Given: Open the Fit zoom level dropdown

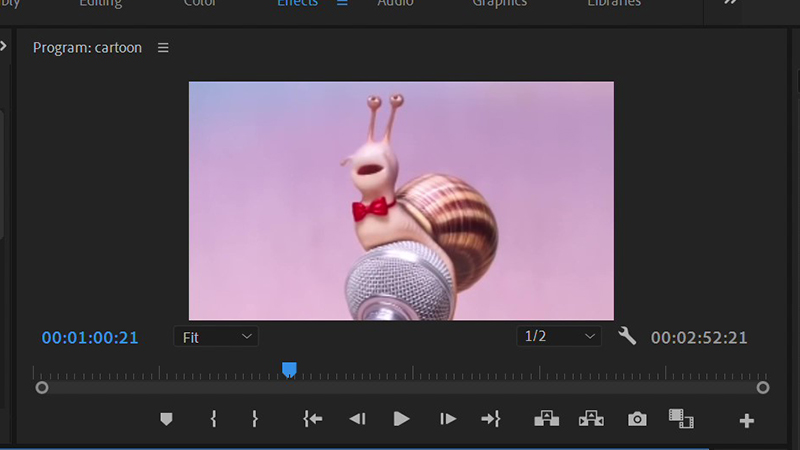Looking at the screenshot, I should (x=216, y=337).
